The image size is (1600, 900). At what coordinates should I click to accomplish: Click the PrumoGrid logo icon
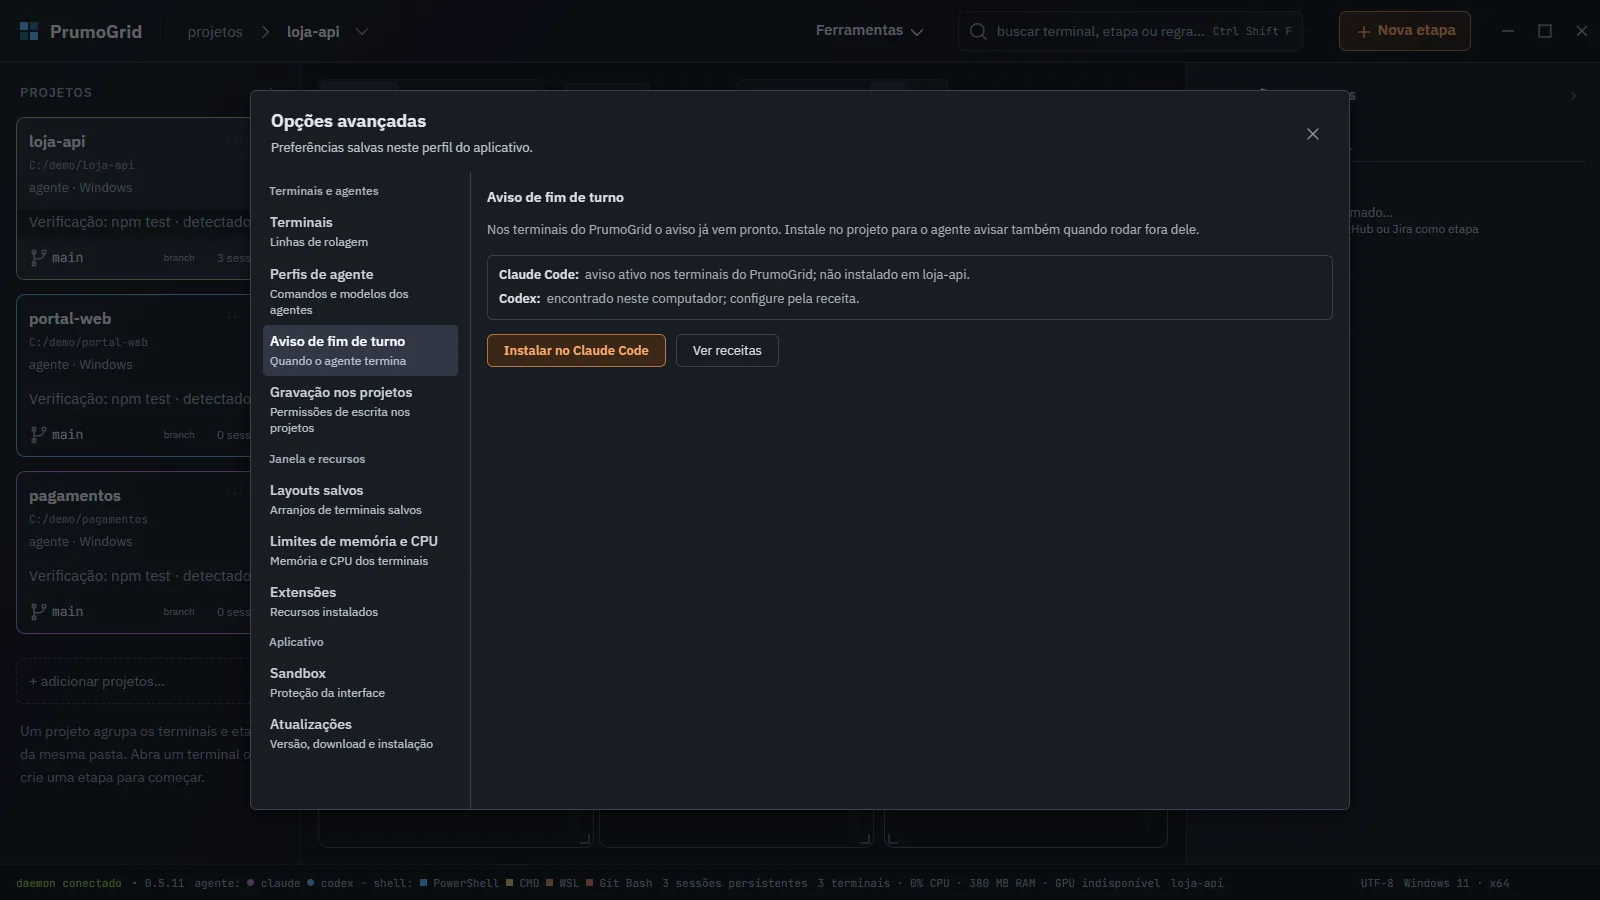(29, 31)
